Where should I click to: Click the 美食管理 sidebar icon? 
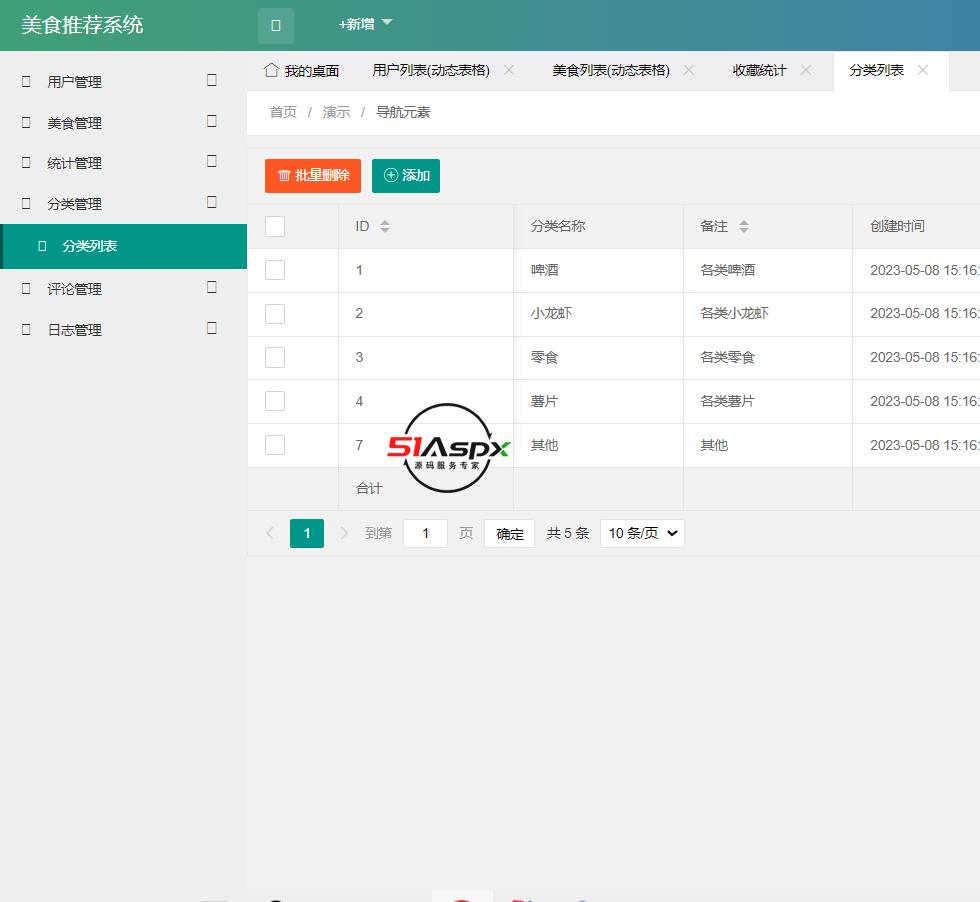pyautogui.click(x=25, y=122)
